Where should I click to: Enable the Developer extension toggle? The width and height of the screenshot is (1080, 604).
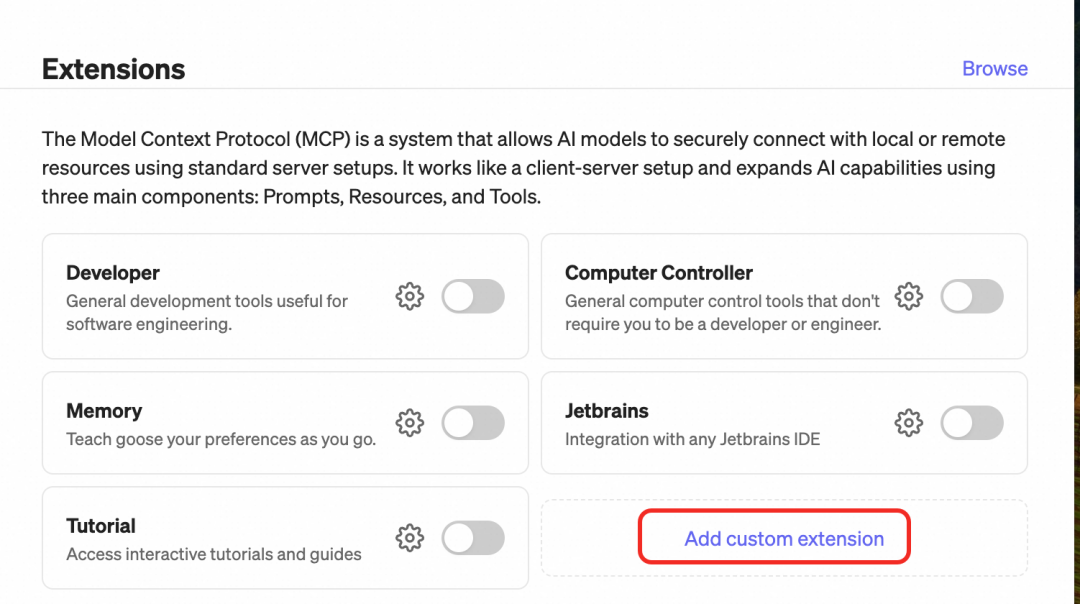(x=473, y=296)
